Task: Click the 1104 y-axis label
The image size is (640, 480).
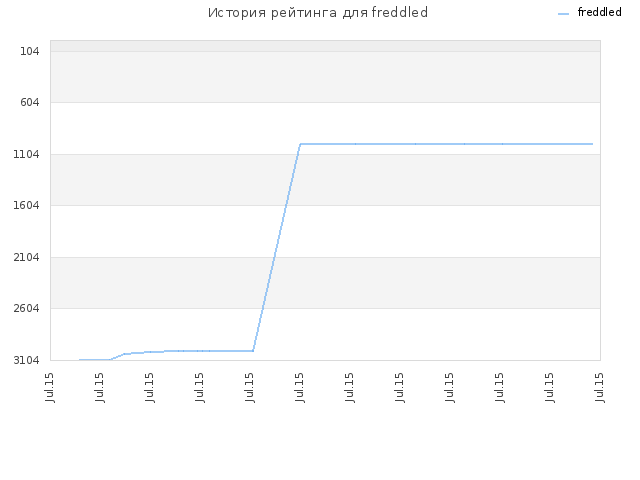Action: (x=27, y=154)
